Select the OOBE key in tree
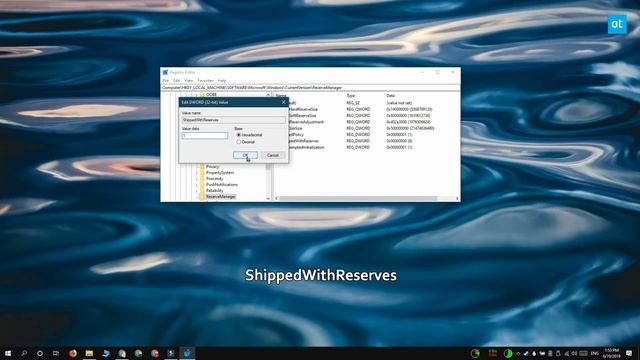The image size is (640, 360). pos(211,95)
